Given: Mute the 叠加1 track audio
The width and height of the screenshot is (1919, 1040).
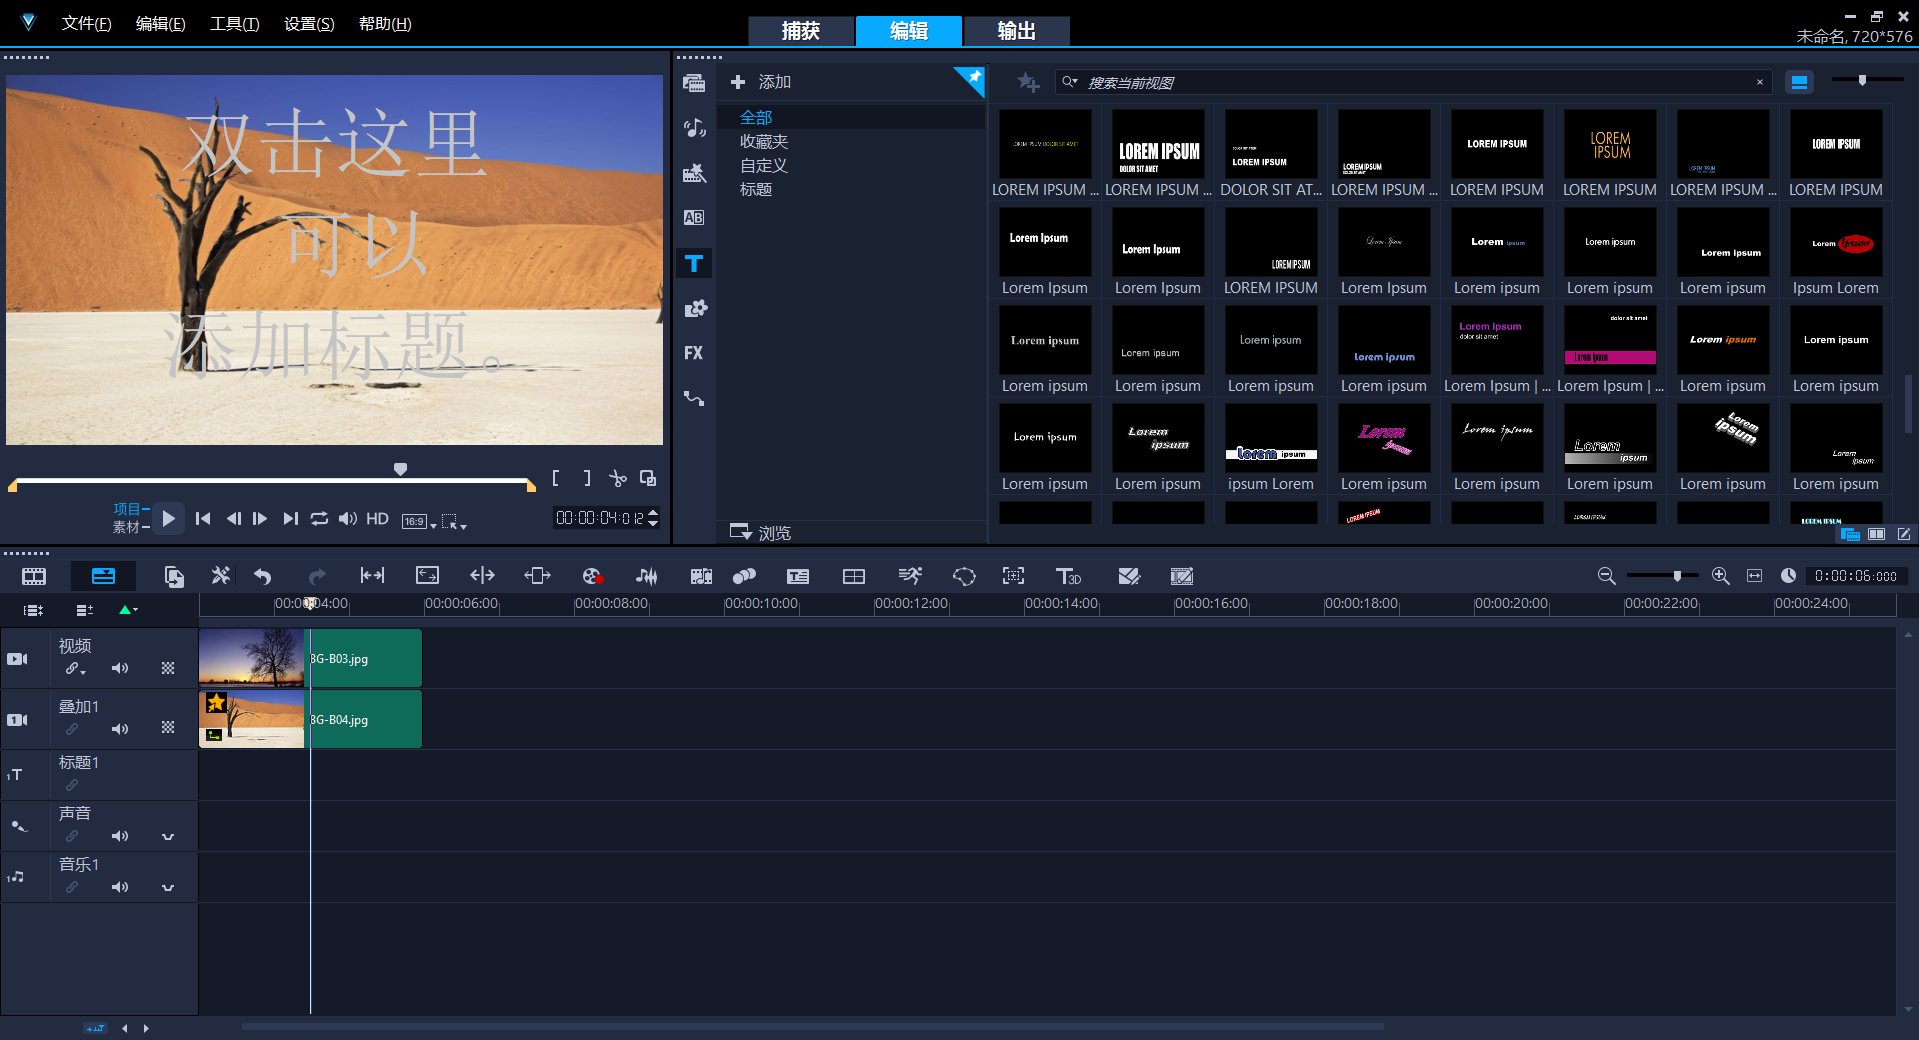Looking at the screenshot, I should click(x=120, y=729).
